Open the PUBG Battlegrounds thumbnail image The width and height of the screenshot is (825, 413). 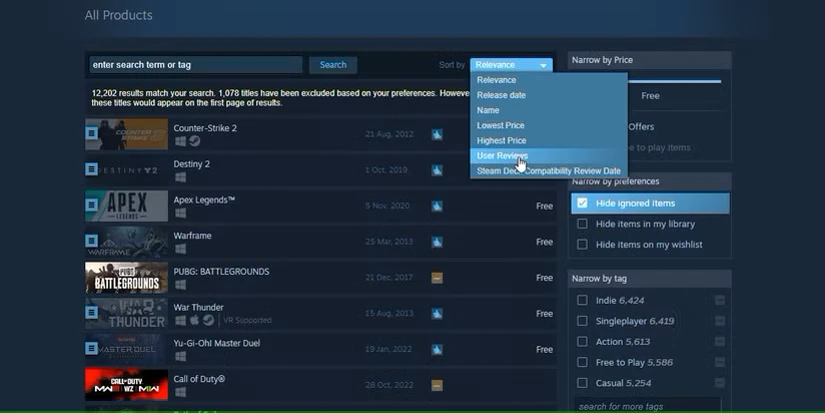(126, 277)
